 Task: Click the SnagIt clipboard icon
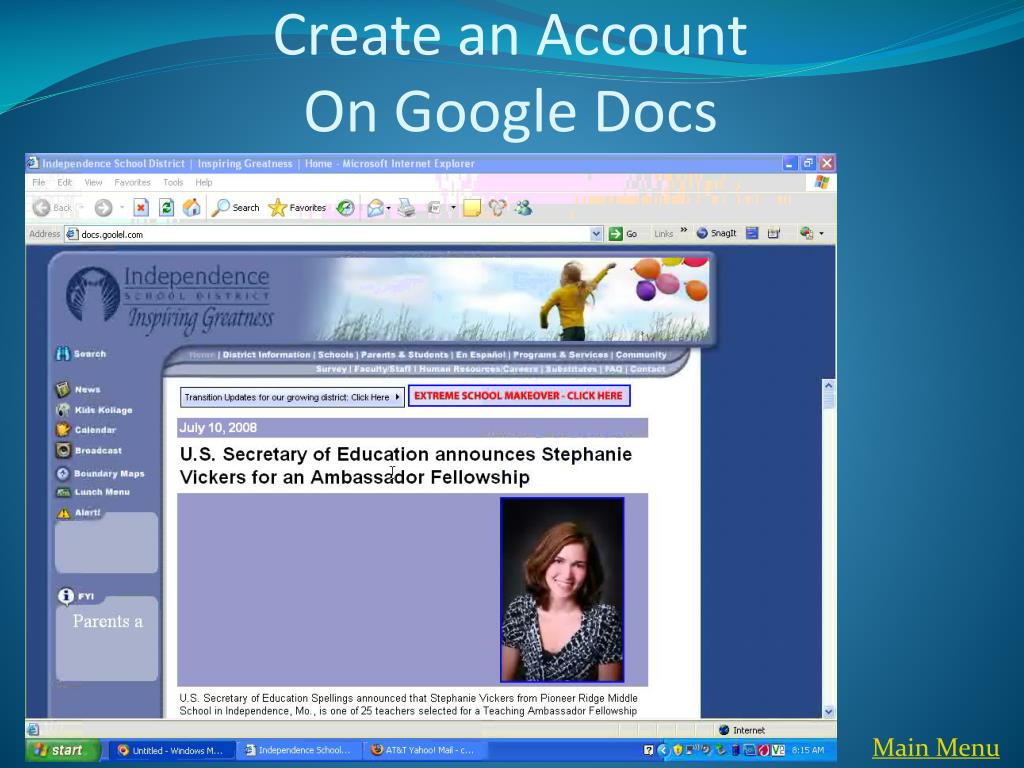click(774, 233)
